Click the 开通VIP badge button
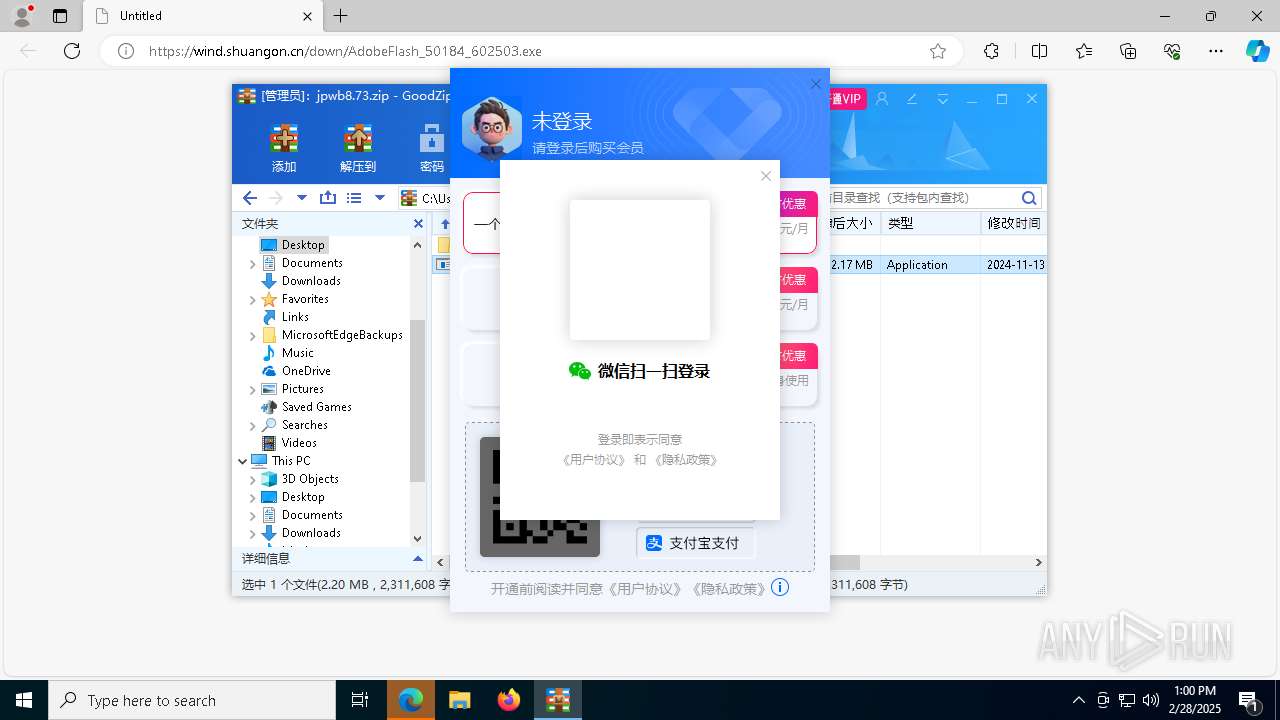 (848, 99)
